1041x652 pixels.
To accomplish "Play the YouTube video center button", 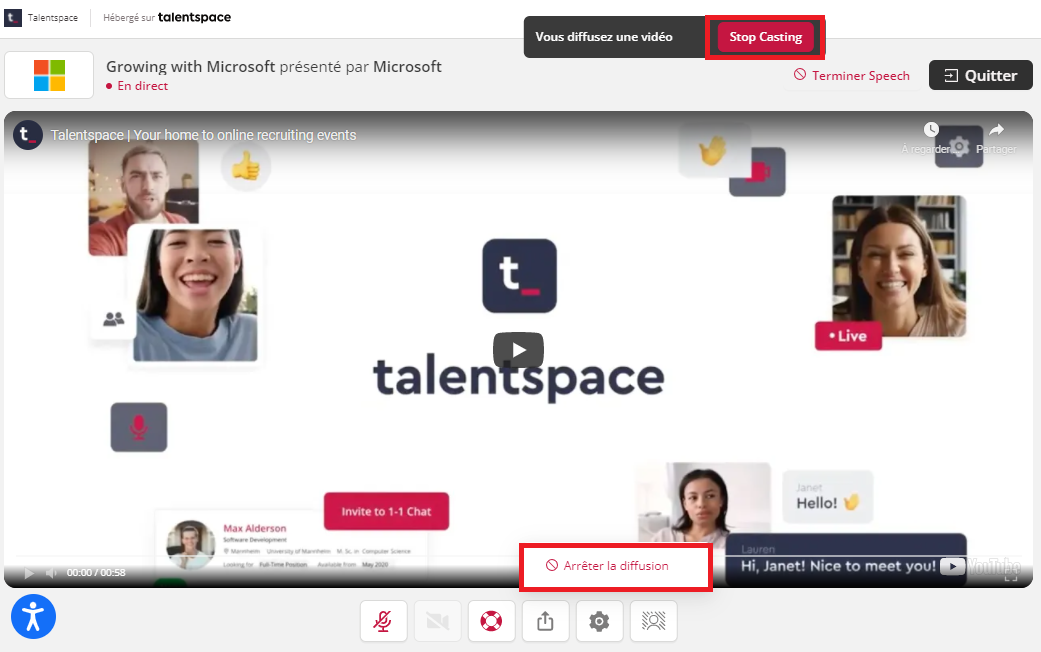I will coord(519,349).
